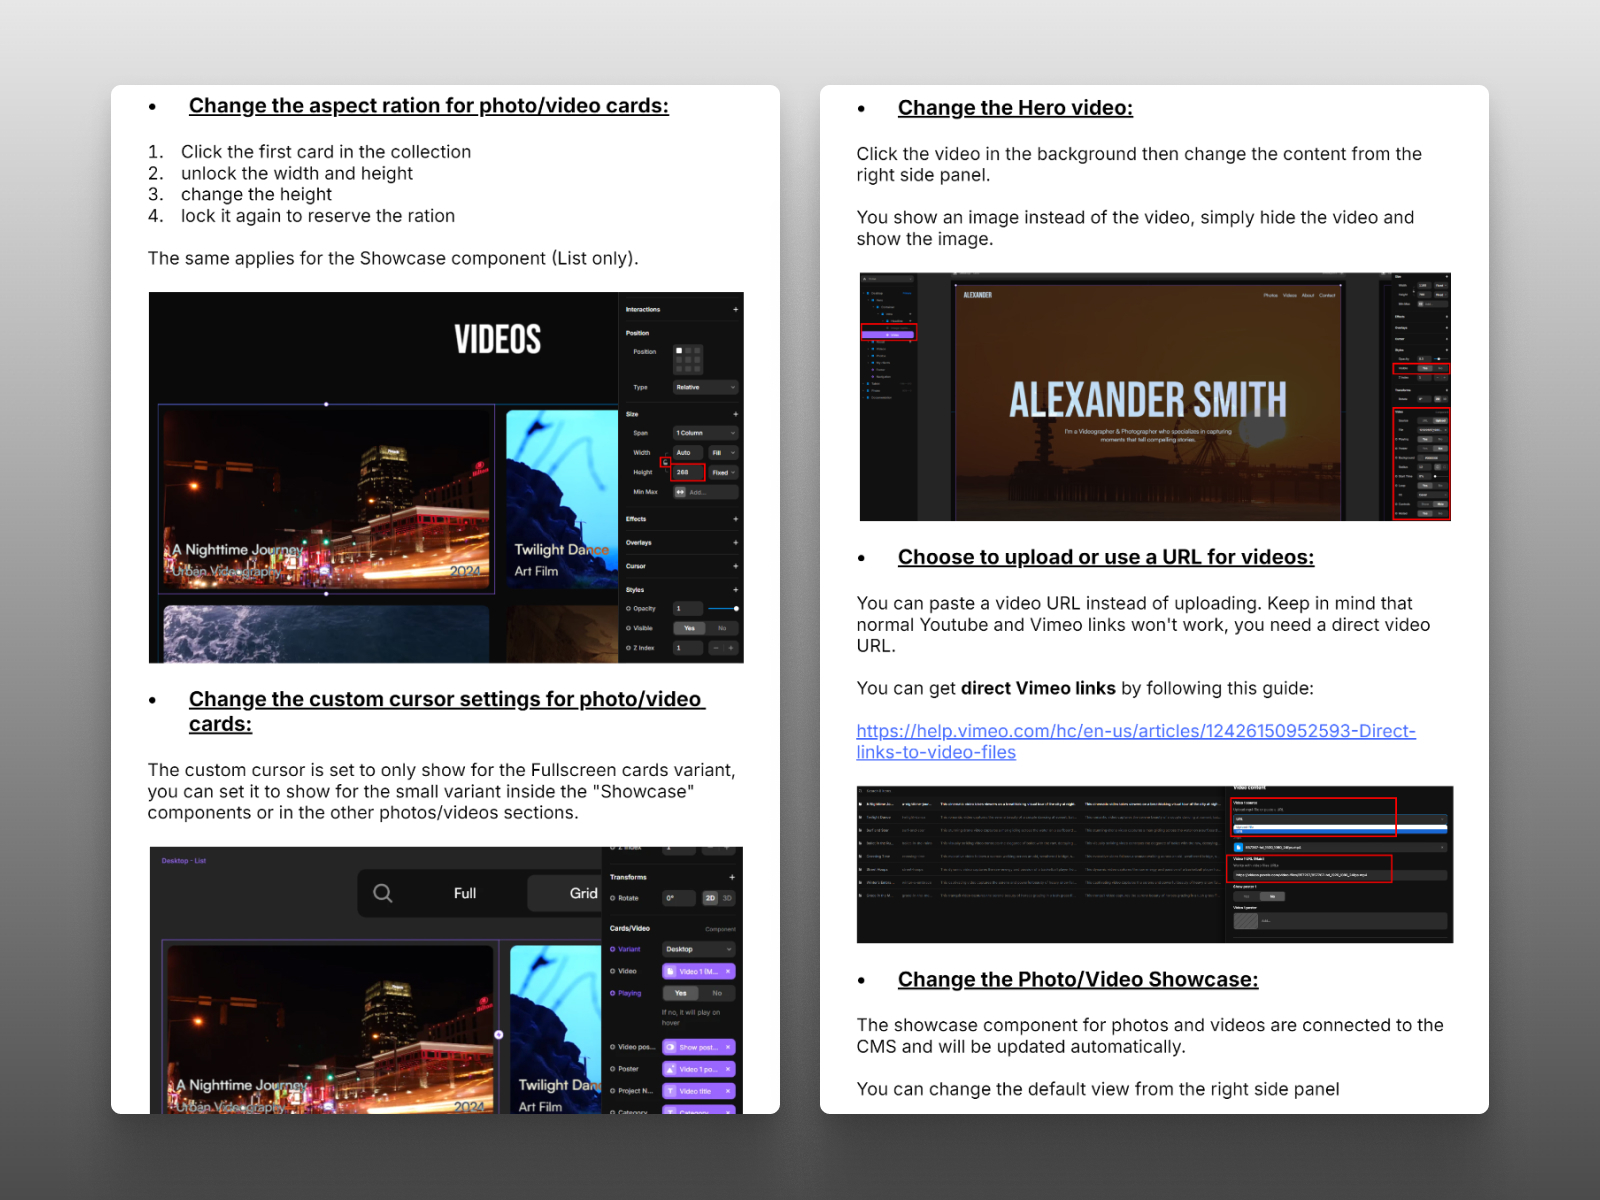The height and width of the screenshot is (1200, 1600).
Task: Select A Nighttime Journey card in Showcase
Action: point(330,1028)
